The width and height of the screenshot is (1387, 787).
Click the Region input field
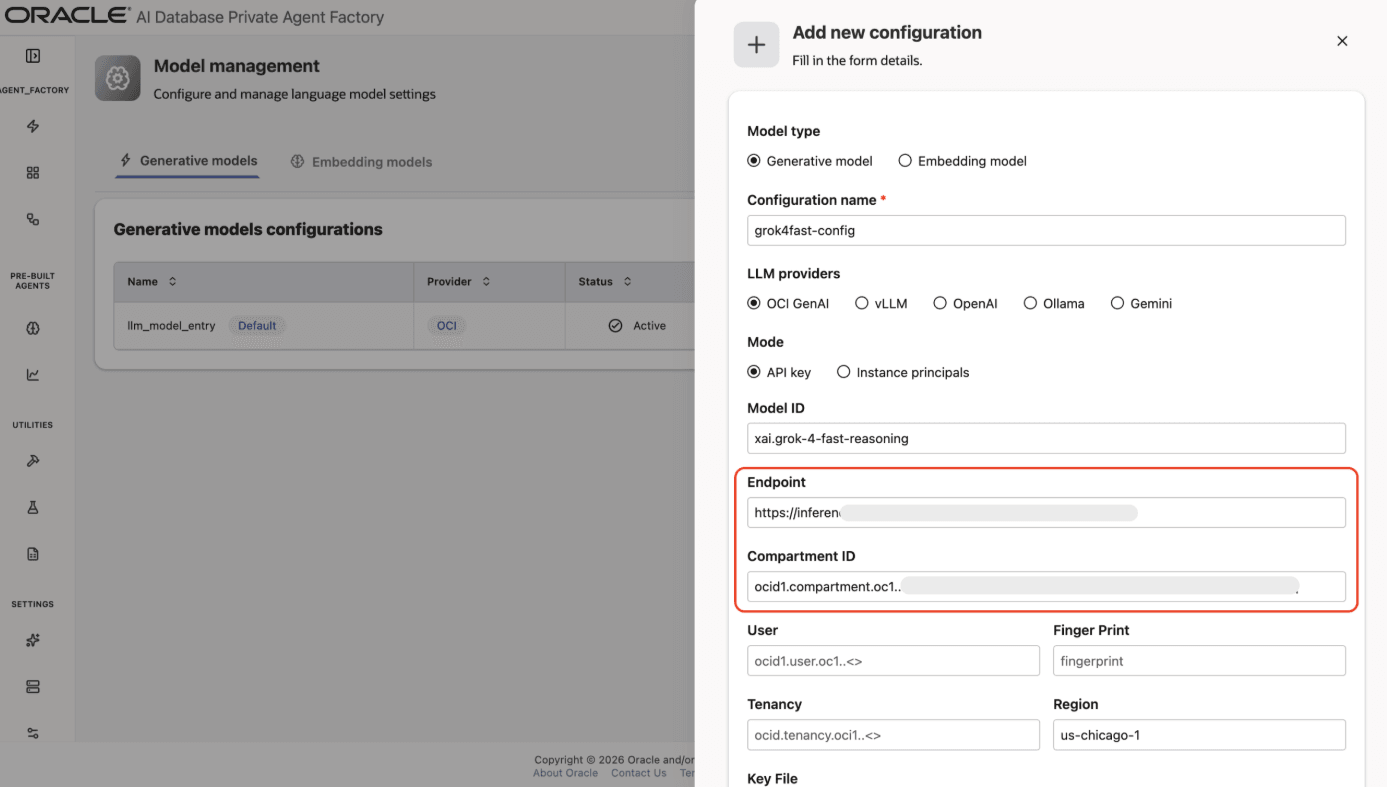1199,734
